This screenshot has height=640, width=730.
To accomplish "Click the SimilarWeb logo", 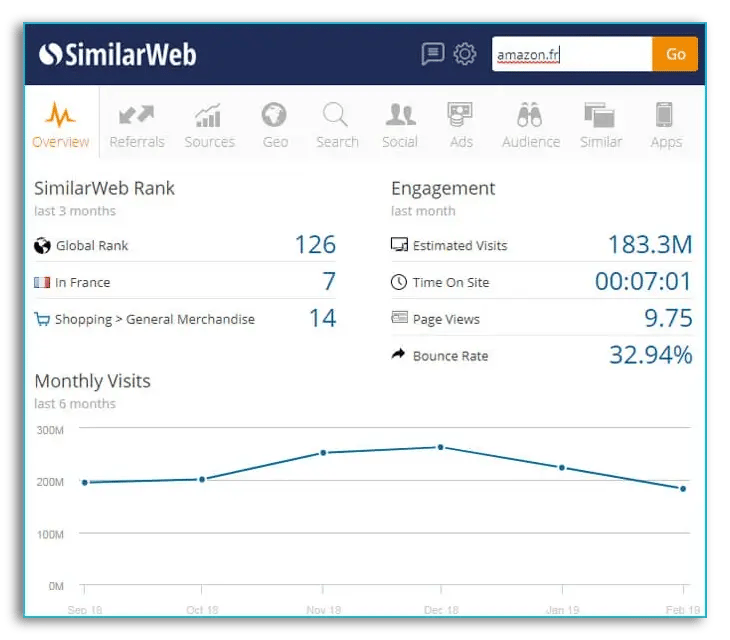I will click(118, 54).
